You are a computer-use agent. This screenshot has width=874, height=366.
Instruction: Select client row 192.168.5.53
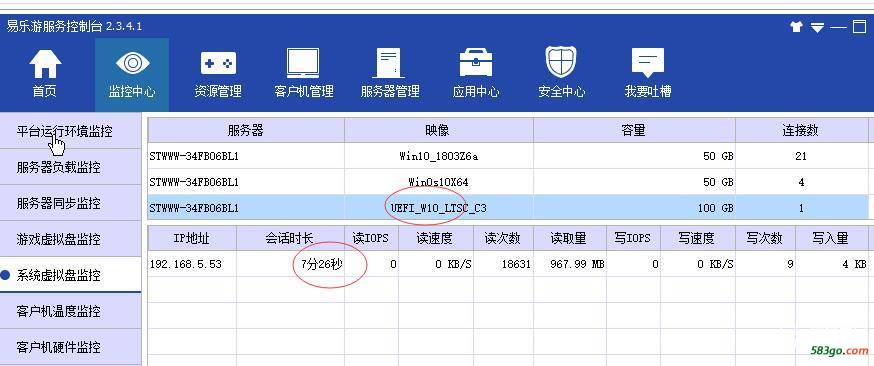pyautogui.click(x=508, y=264)
